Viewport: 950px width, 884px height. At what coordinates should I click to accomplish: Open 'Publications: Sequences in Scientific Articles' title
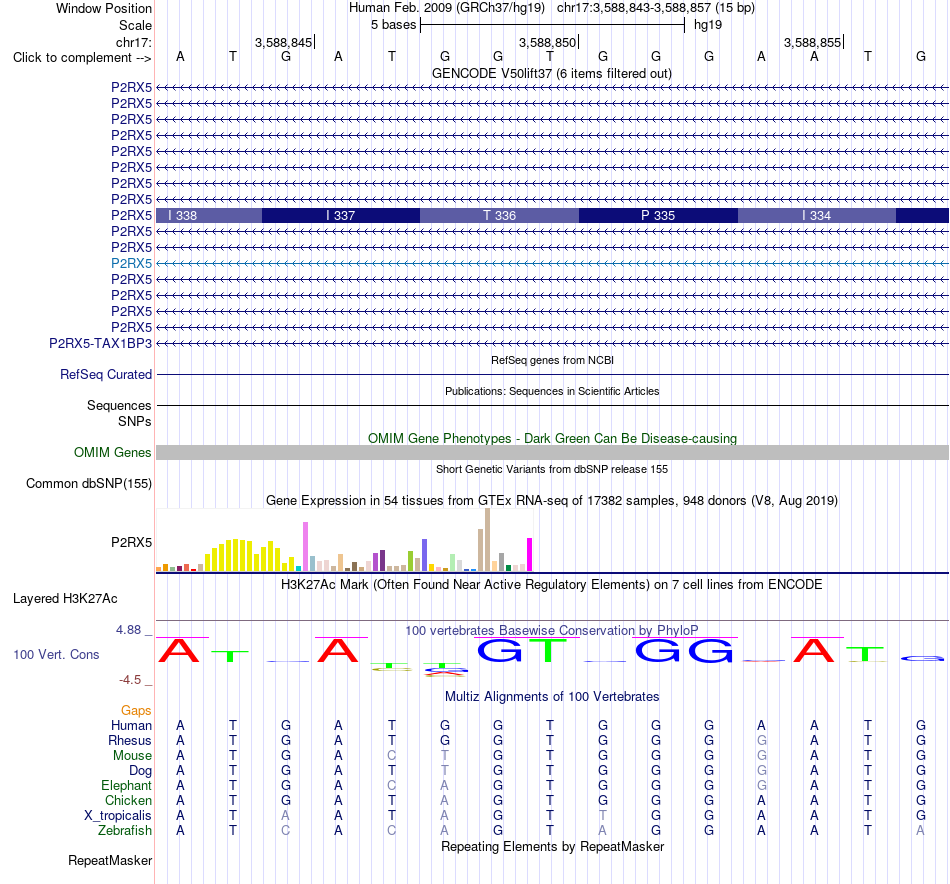(x=552, y=391)
